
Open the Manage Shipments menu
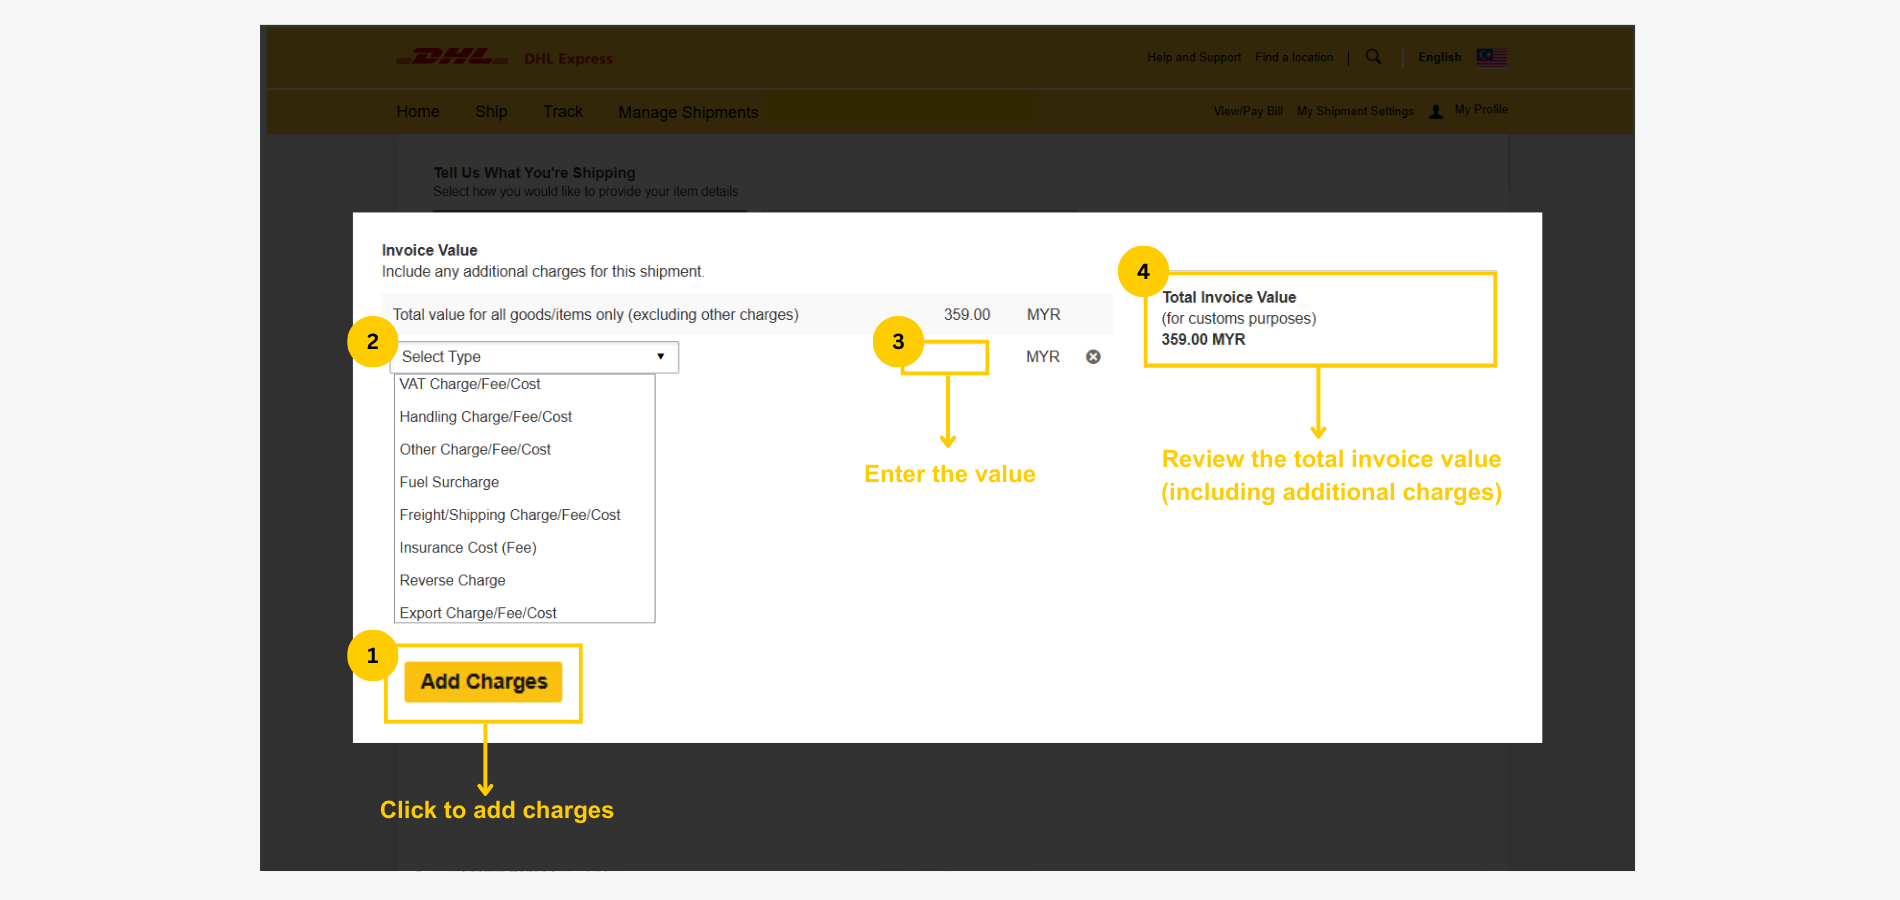point(688,112)
